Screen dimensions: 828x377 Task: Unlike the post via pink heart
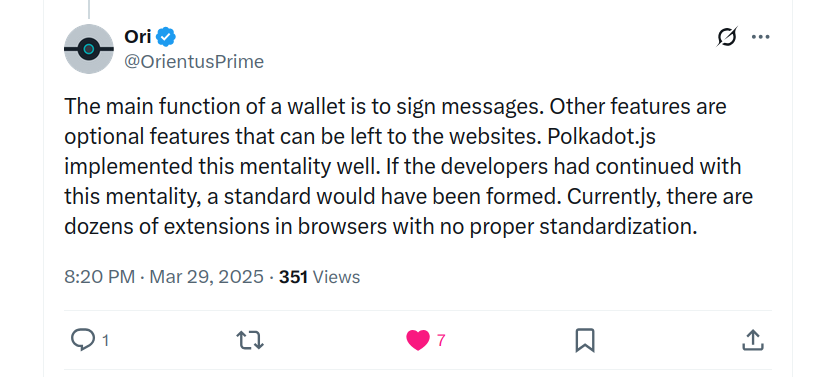point(418,340)
